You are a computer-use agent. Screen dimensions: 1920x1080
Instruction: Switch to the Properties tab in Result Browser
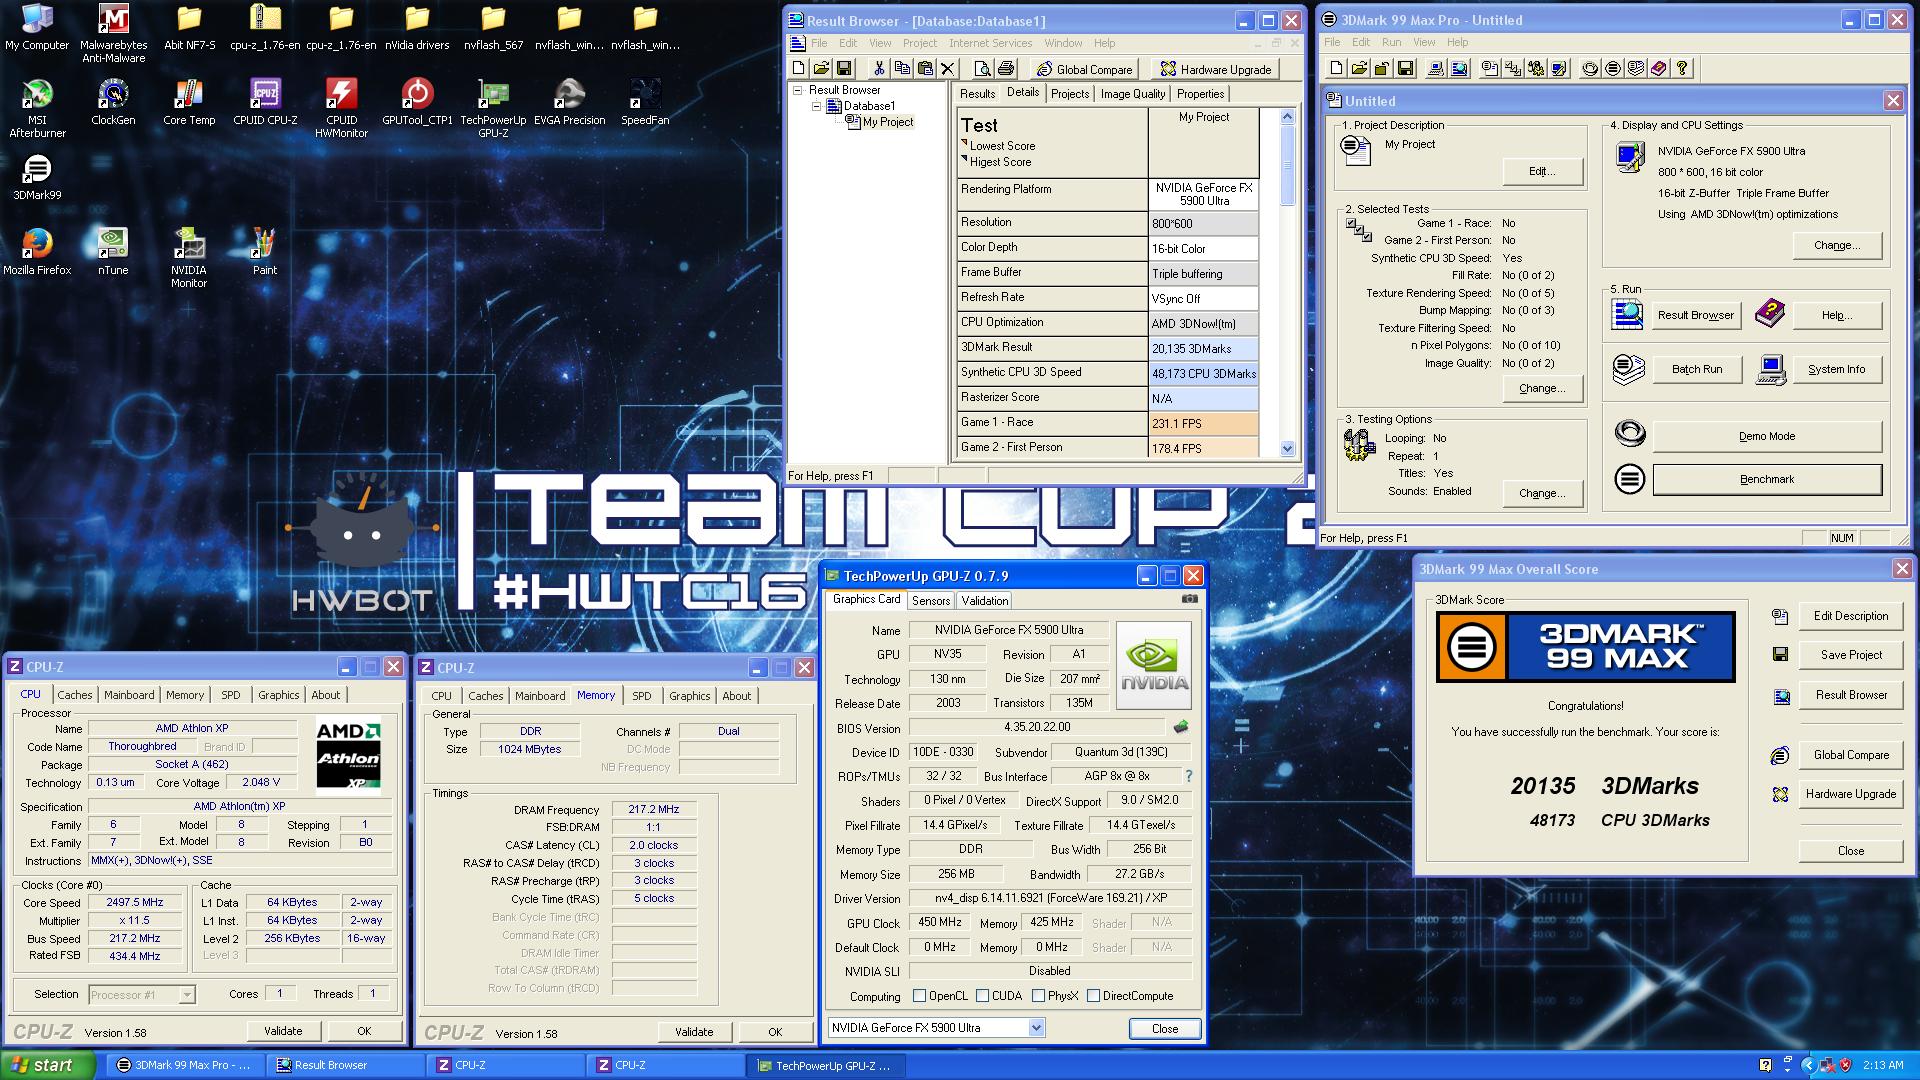pos(1200,94)
